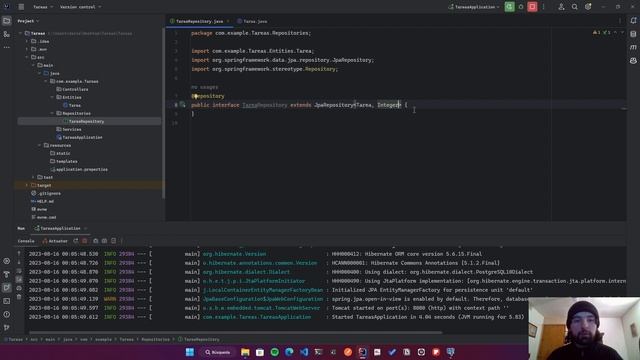640x360 pixels.
Task: Open the Database tool window
Action: pyautogui.click(x=633, y=34)
